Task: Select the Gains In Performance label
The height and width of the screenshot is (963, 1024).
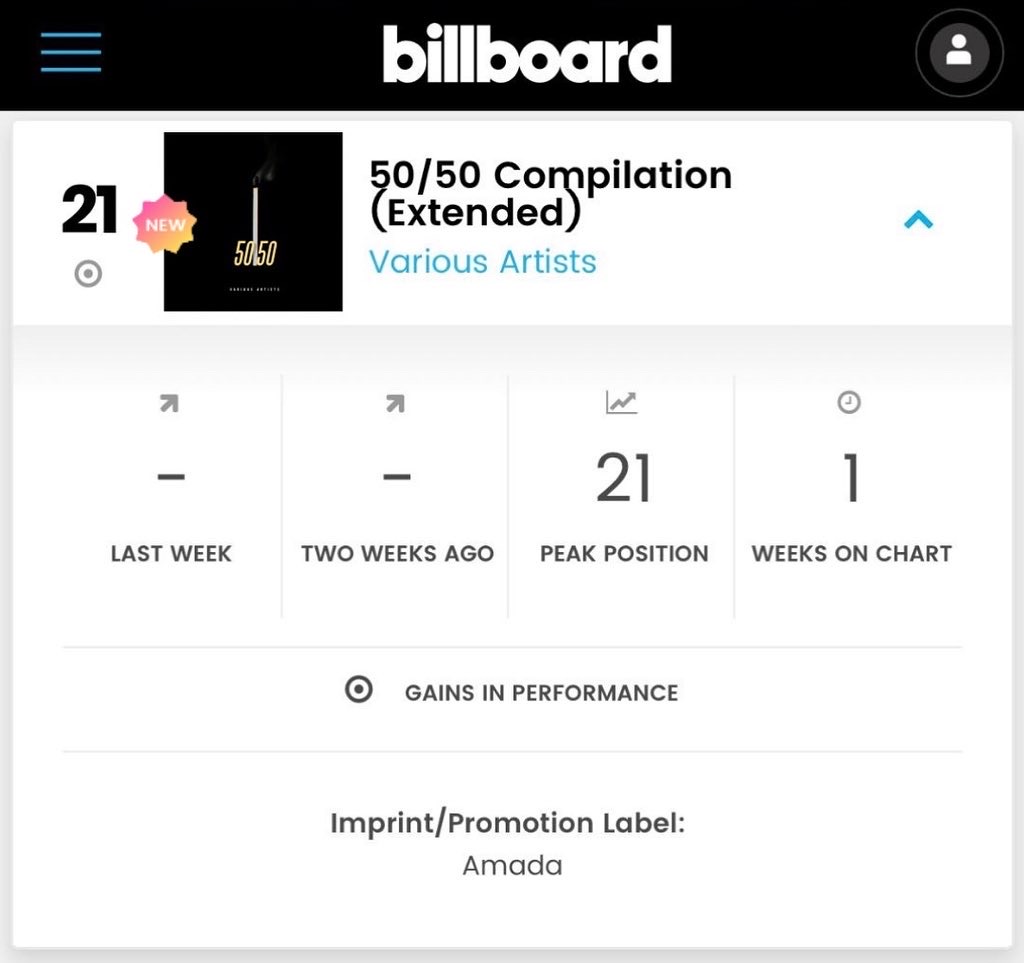Action: [541, 693]
